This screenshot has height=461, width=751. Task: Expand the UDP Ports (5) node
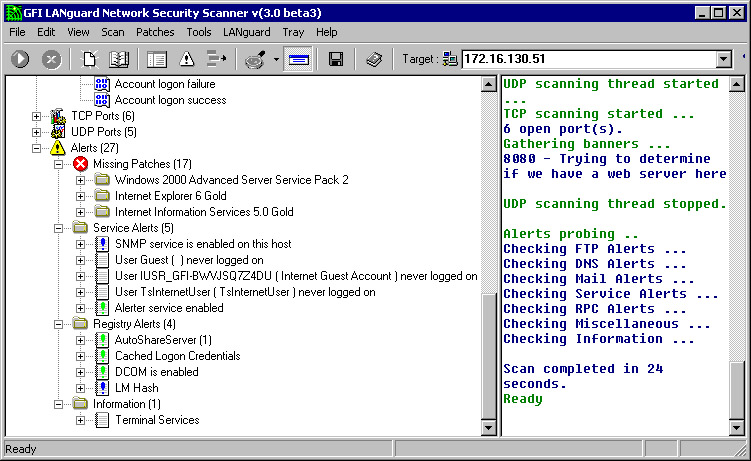click(36, 132)
